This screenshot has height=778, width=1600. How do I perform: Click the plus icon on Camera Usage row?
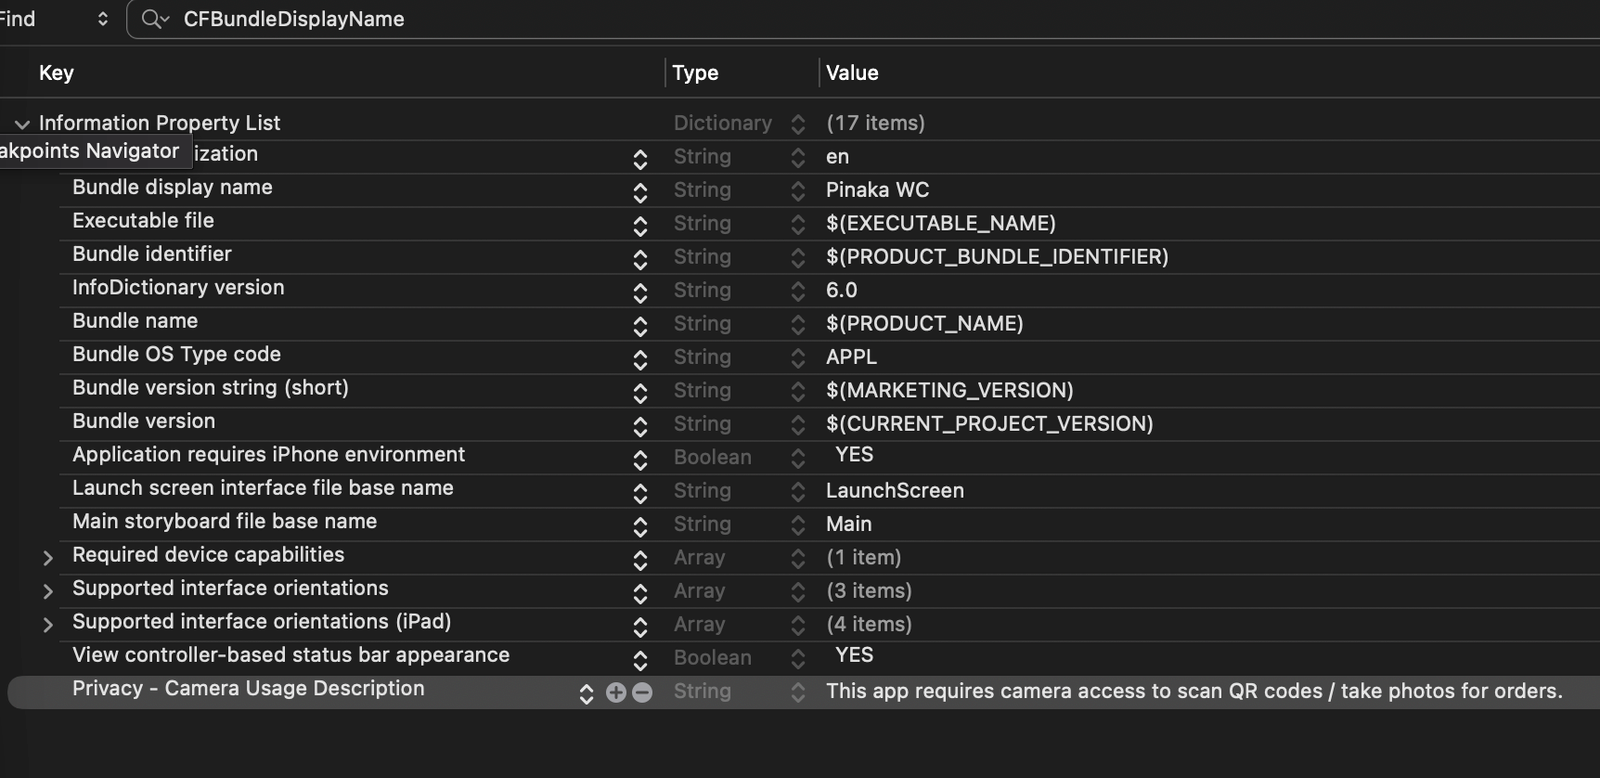tap(616, 692)
